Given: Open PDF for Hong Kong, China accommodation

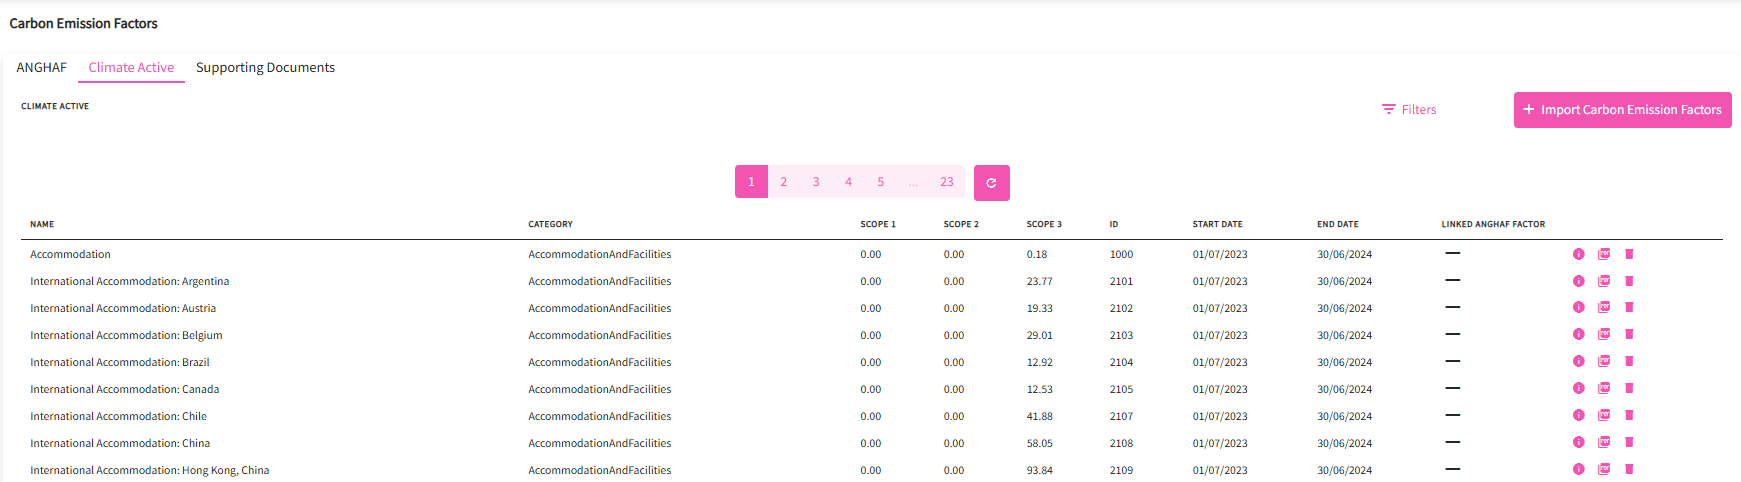Looking at the screenshot, I should pyautogui.click(x=1604, y=469).
